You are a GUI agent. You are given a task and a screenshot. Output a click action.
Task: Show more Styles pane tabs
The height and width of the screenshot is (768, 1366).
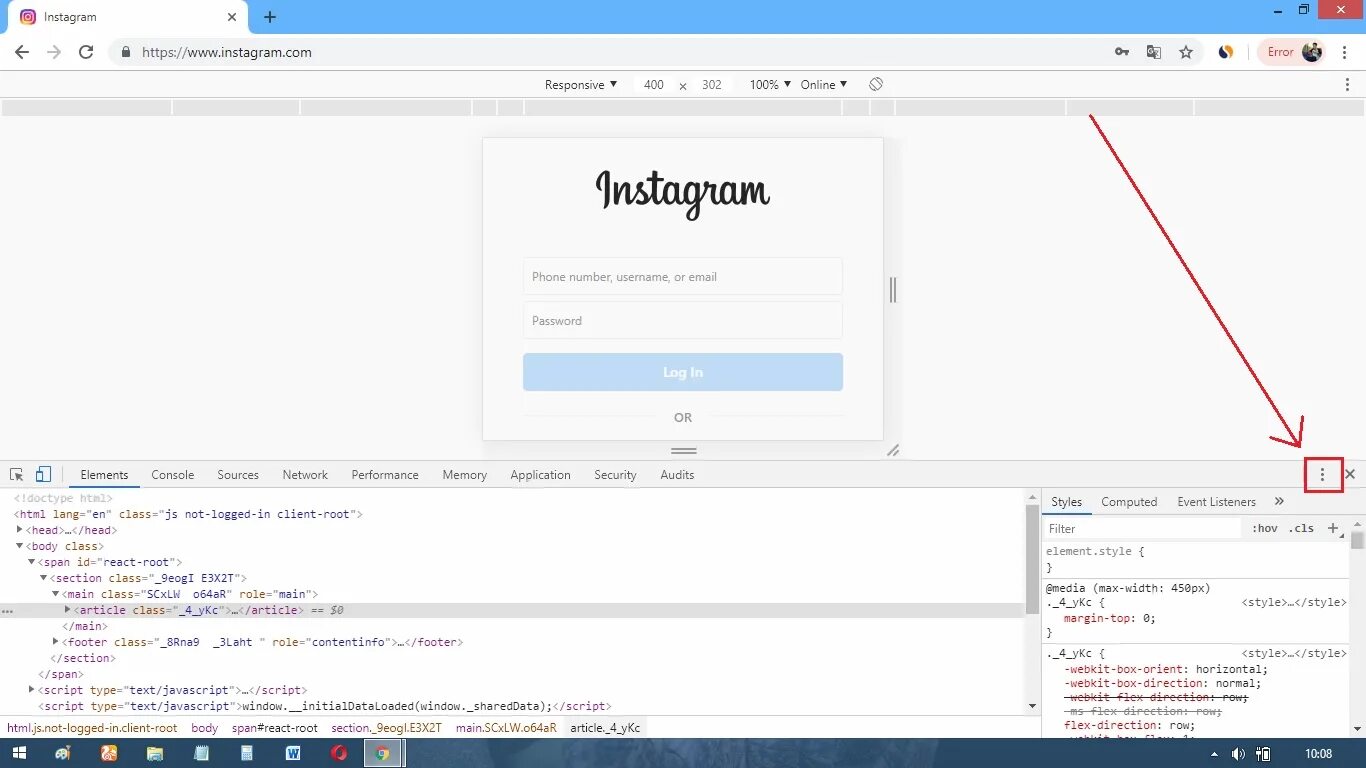[1279, 502]
